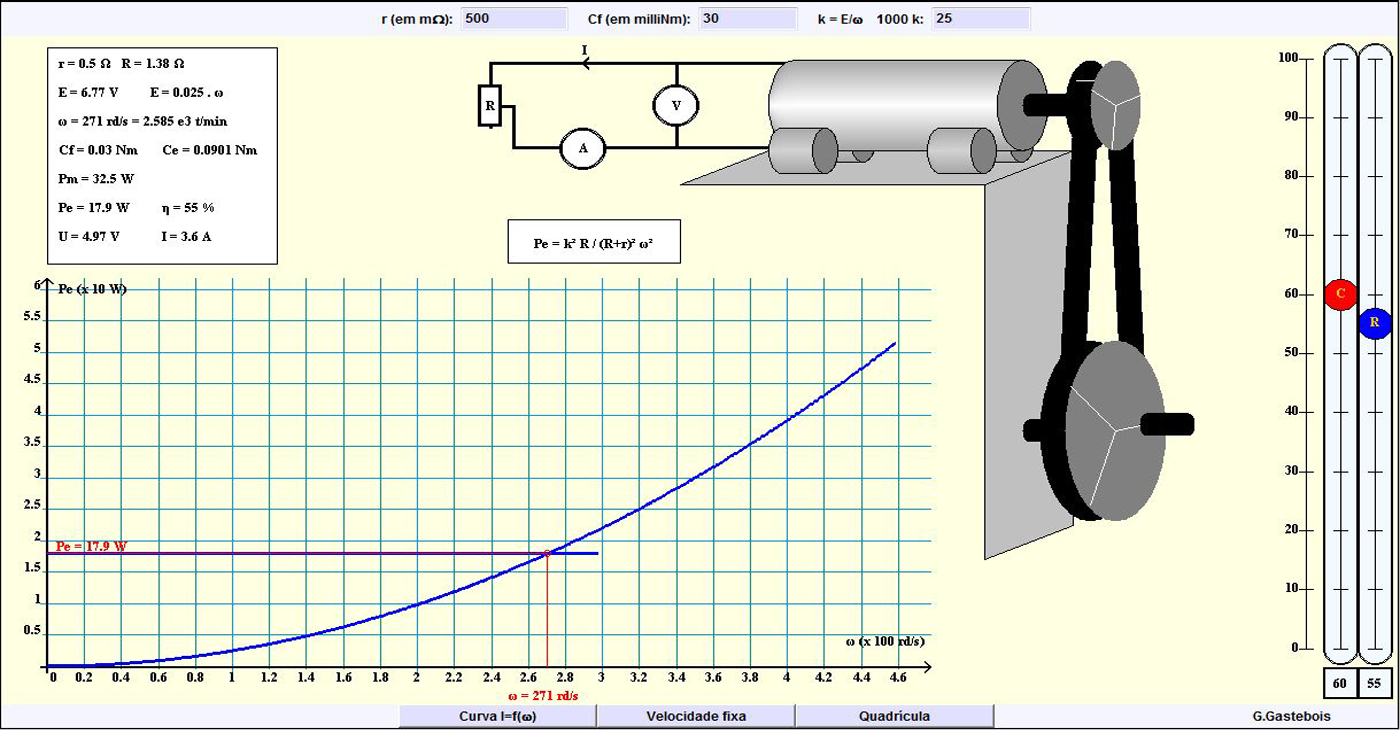Click the 'Ce = 0.0901 Nm' value
This screenshot has height=730, width=1400.
point(209,150)
